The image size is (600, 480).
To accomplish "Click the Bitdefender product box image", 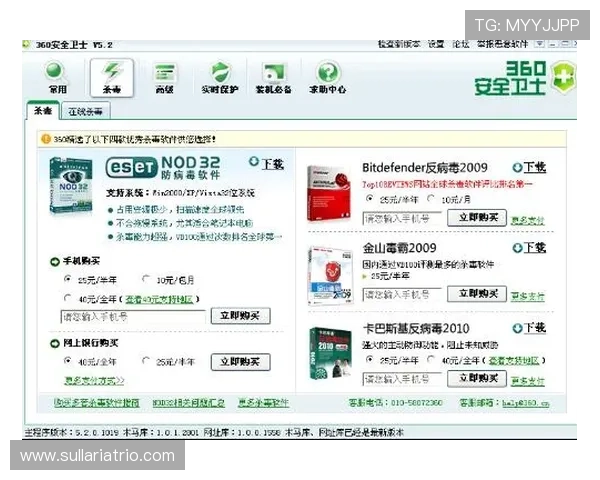I will (329, 194).
